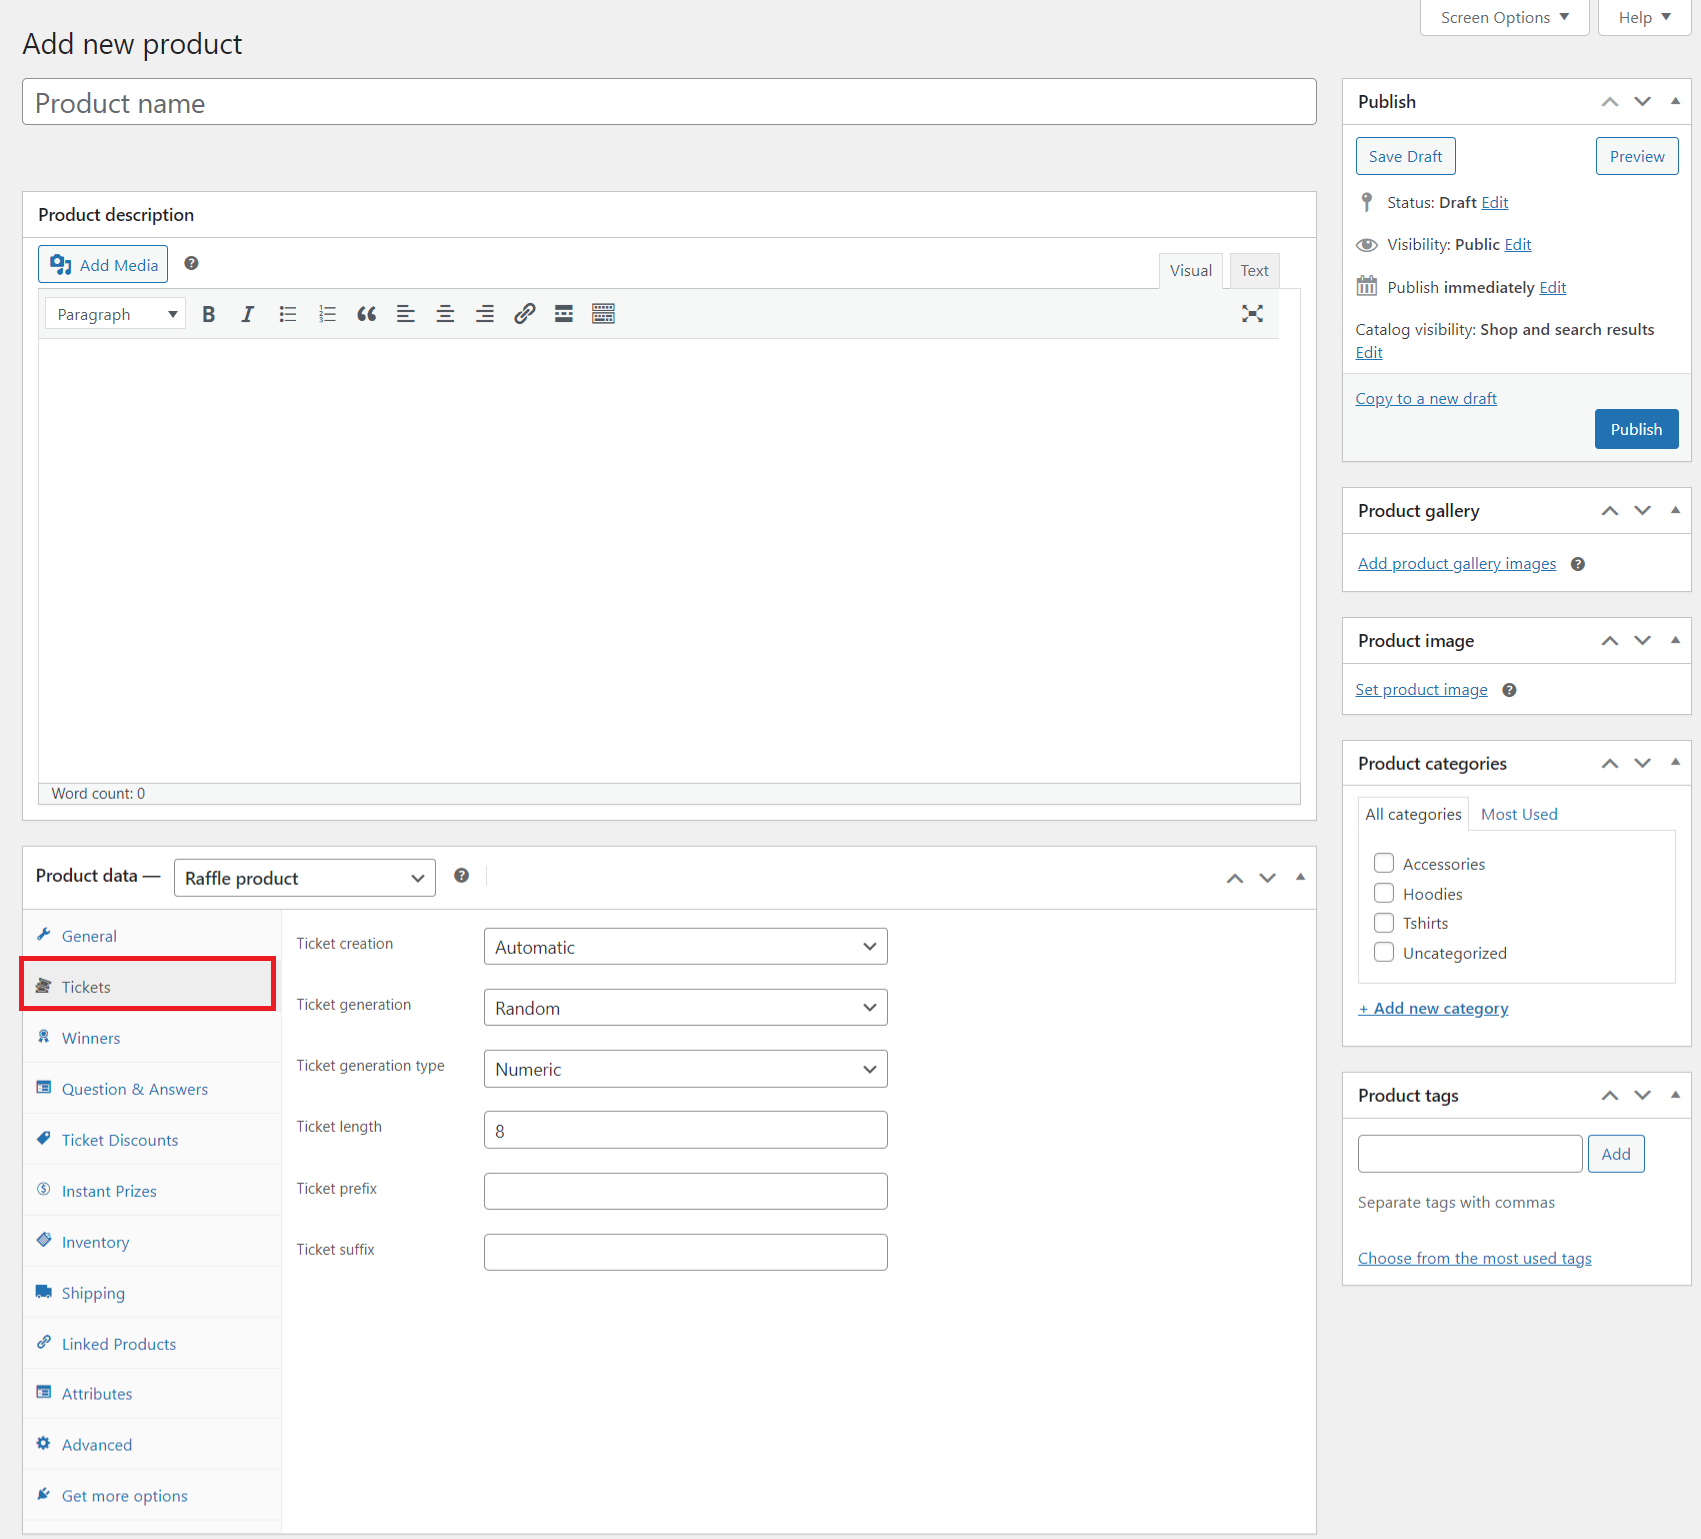Click help icon beside Add Media

[191, 263]
